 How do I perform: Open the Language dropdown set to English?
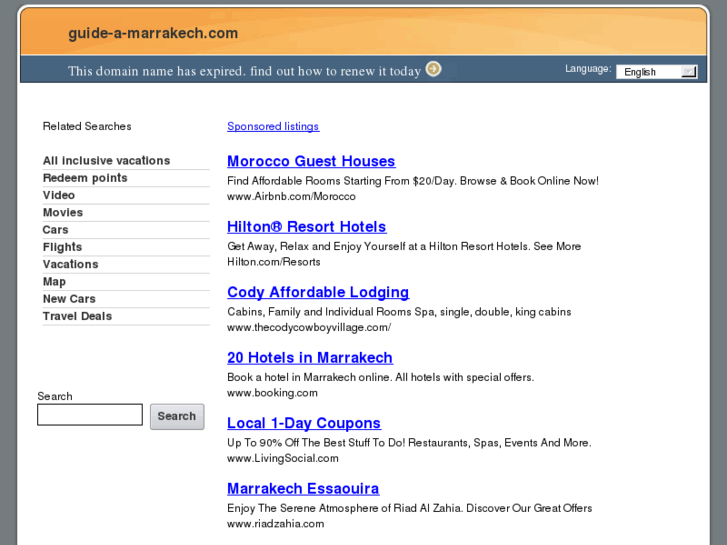coord(657,72)
